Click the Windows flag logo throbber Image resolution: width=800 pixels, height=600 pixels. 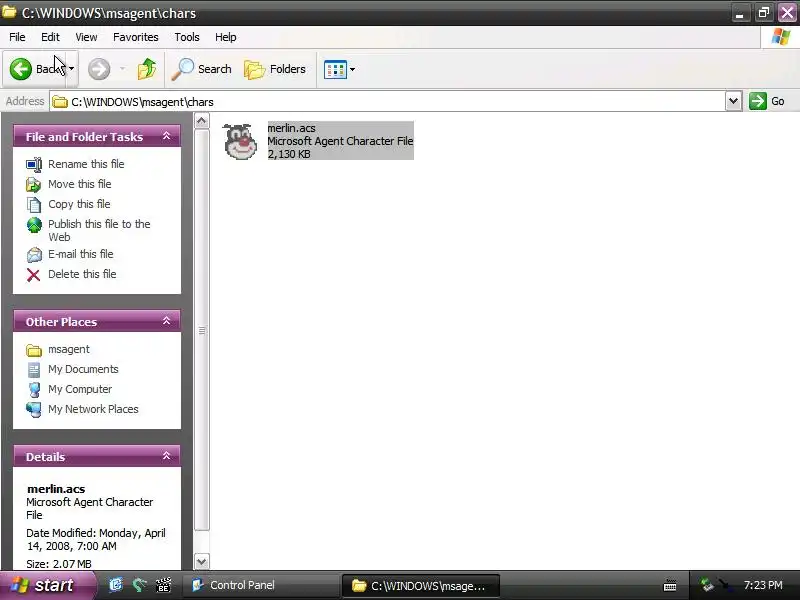(x=781, y=37)
